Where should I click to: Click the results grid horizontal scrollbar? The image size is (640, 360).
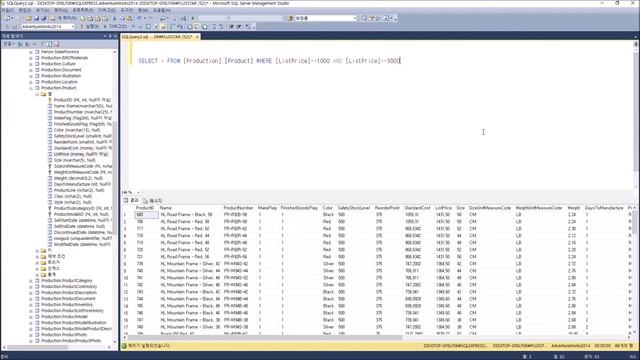tap(265, 338)
